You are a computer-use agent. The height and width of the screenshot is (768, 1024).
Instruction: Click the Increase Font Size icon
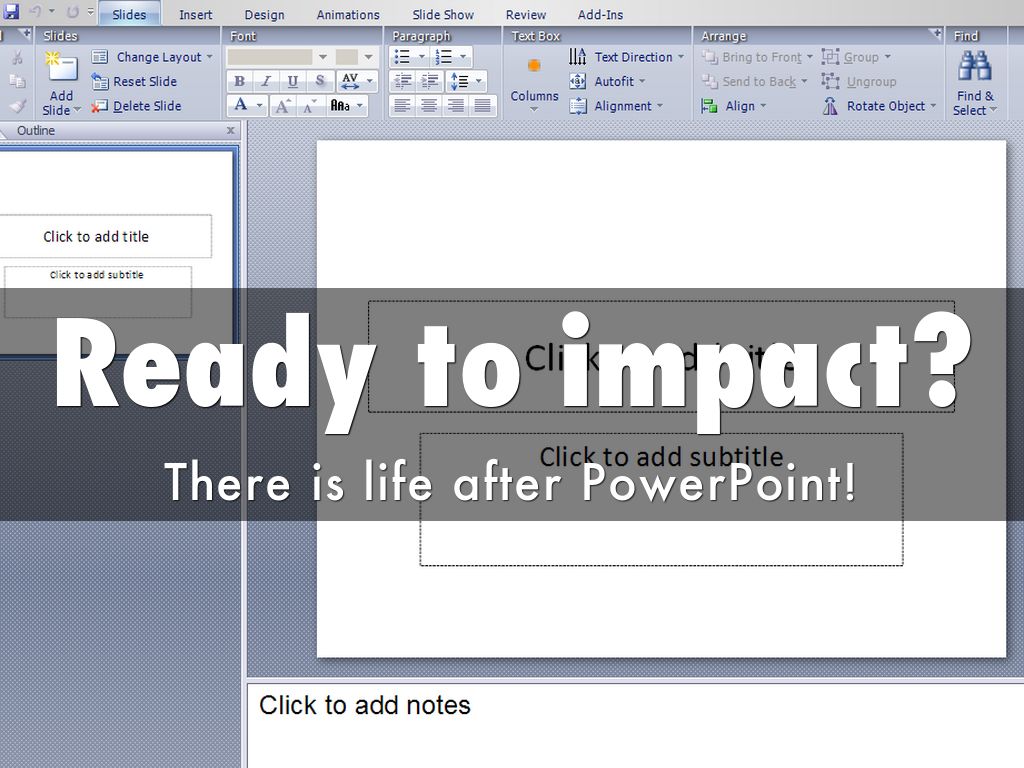click(283, 106)
